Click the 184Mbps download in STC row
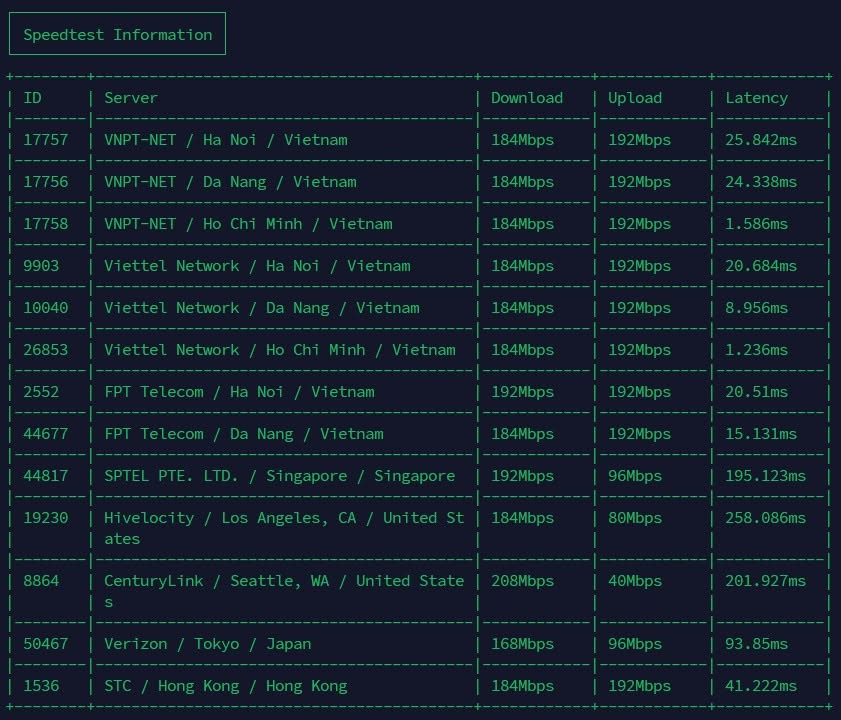 (x=522, y=686)
